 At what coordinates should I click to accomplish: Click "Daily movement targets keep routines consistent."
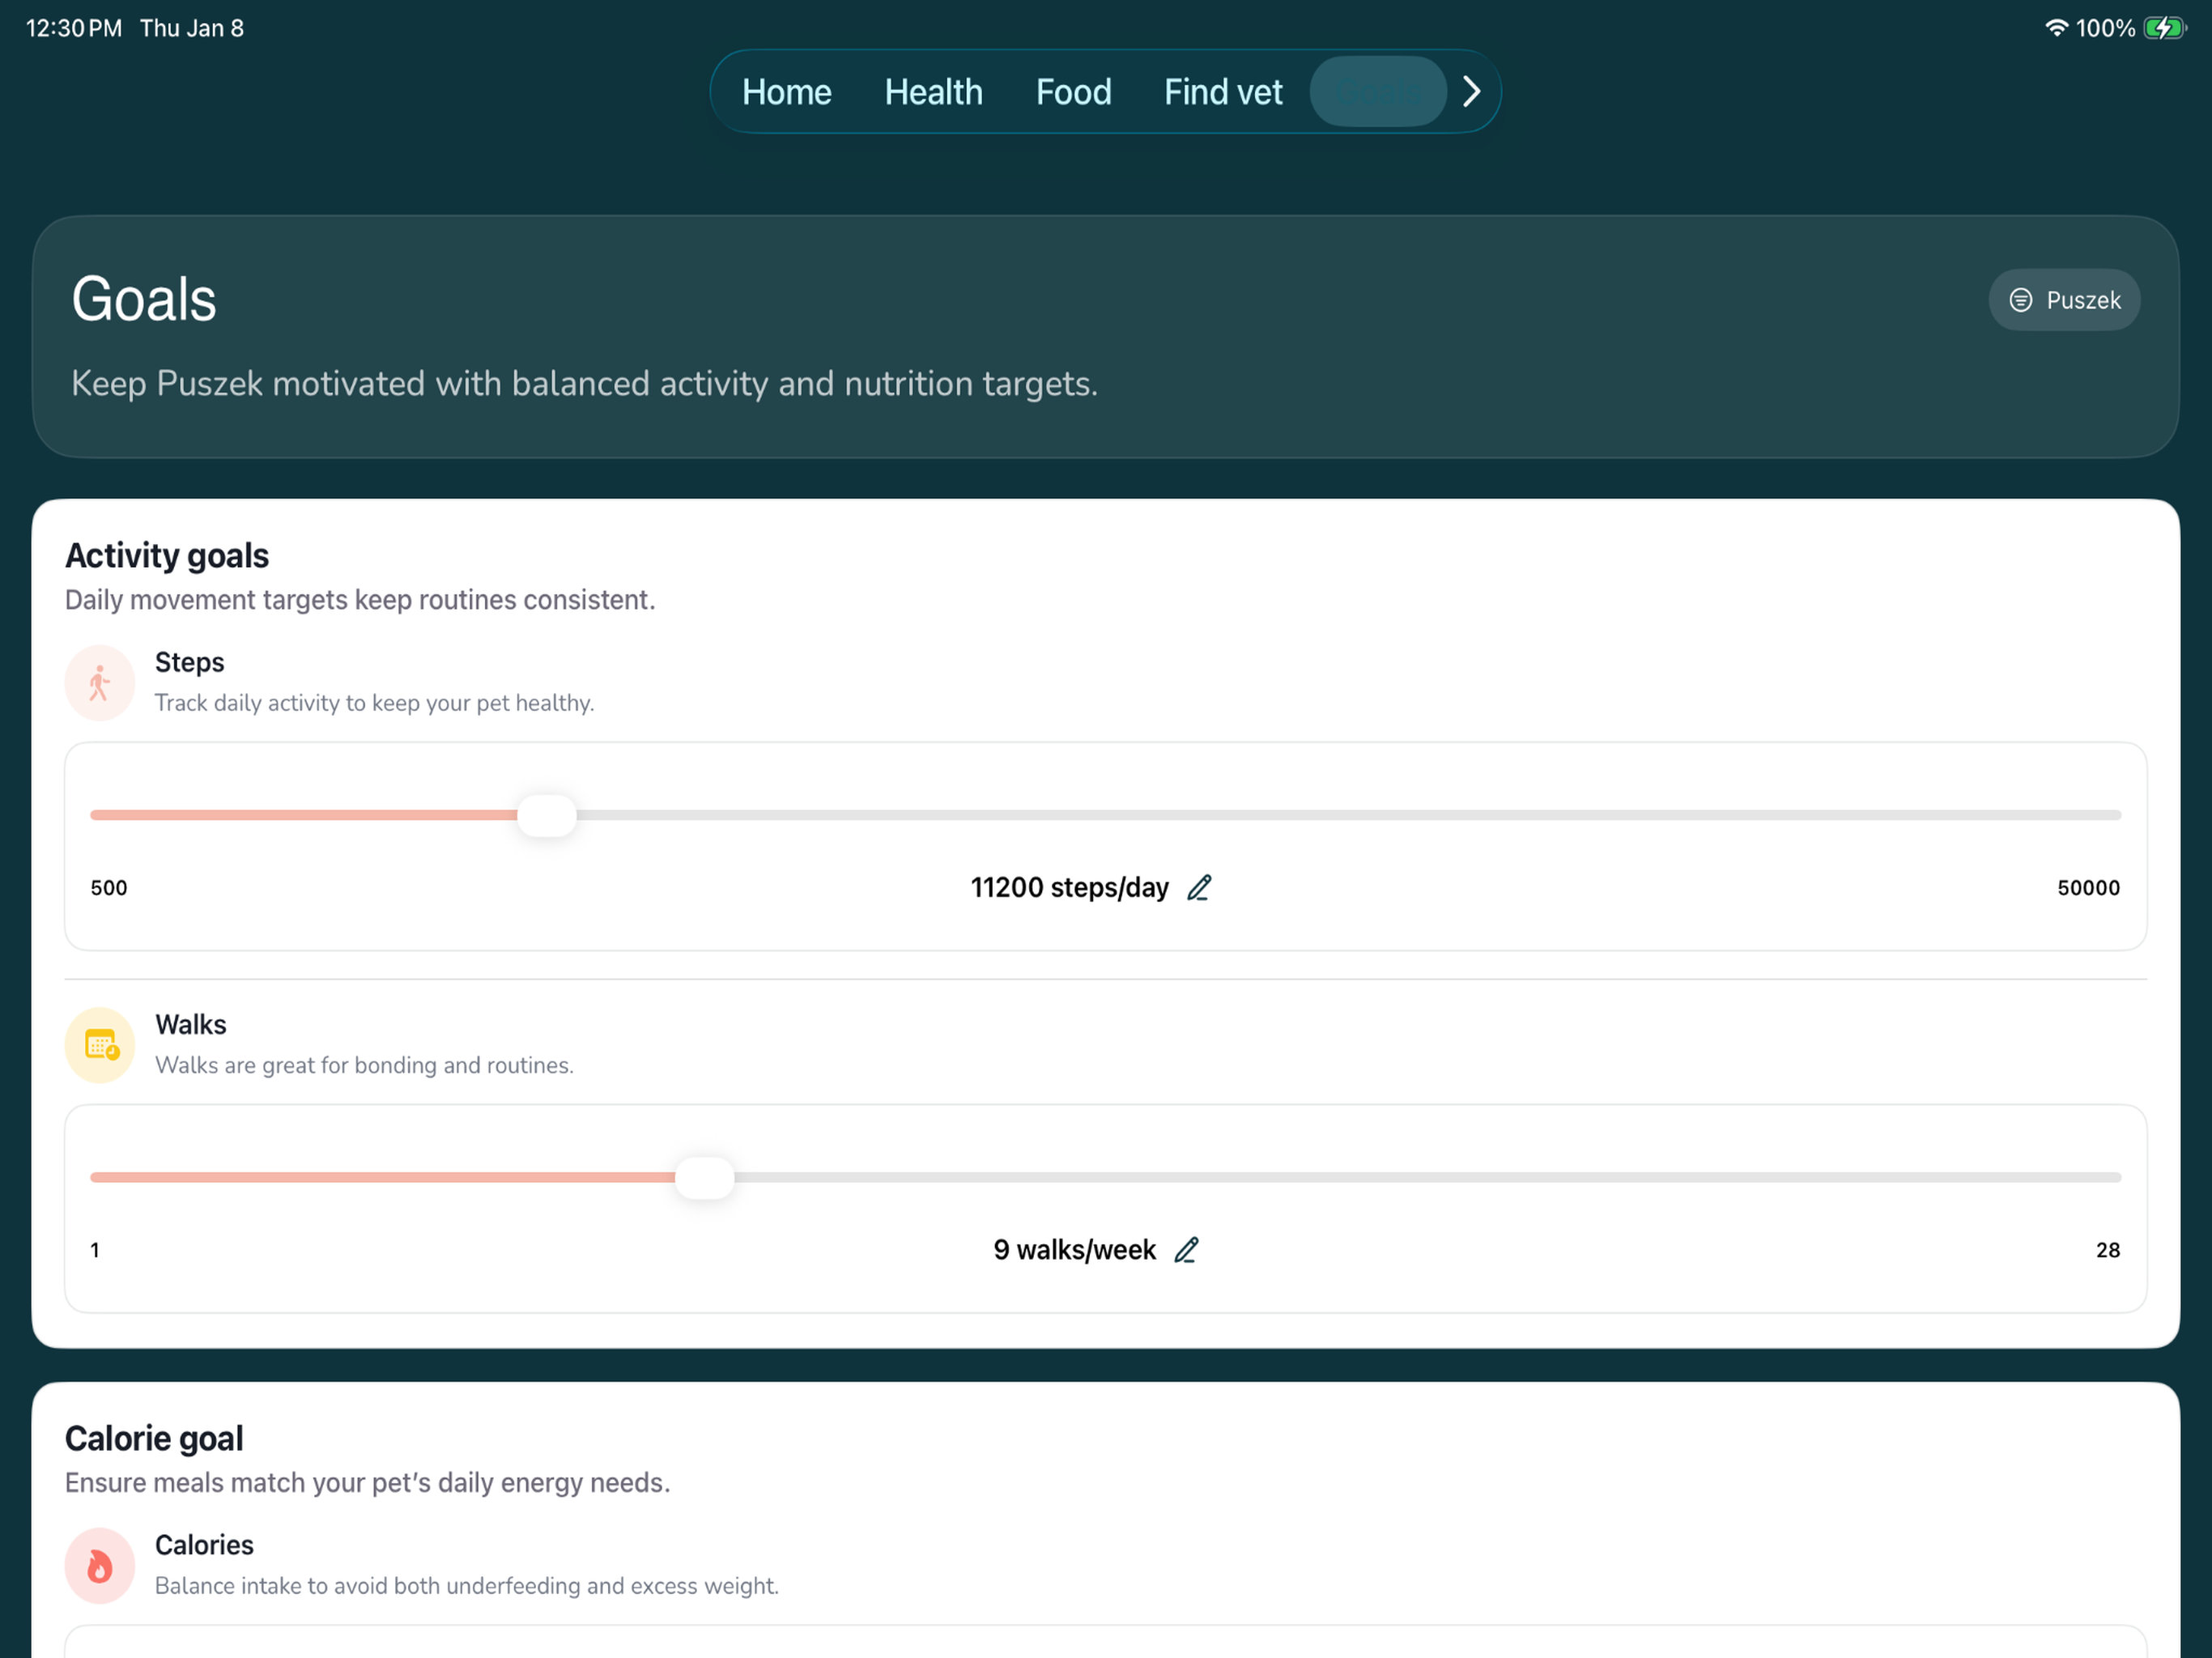360,600
